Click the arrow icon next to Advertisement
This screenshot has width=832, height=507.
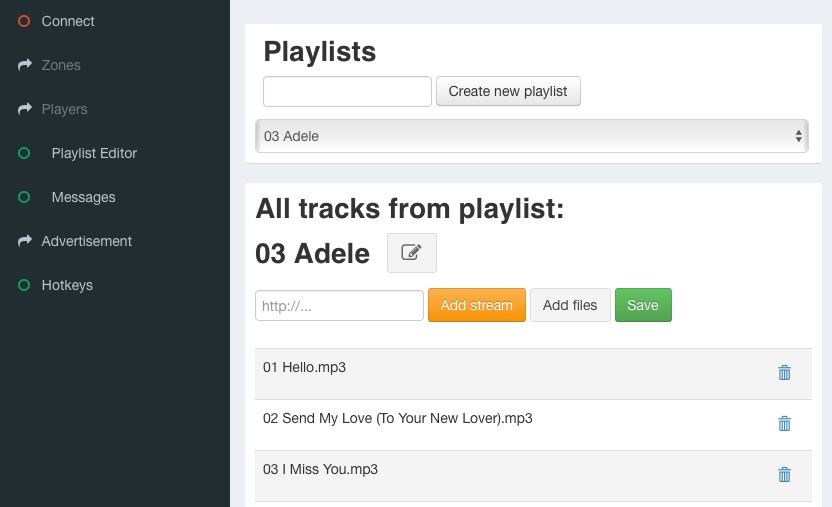click(x=25, y=241)
